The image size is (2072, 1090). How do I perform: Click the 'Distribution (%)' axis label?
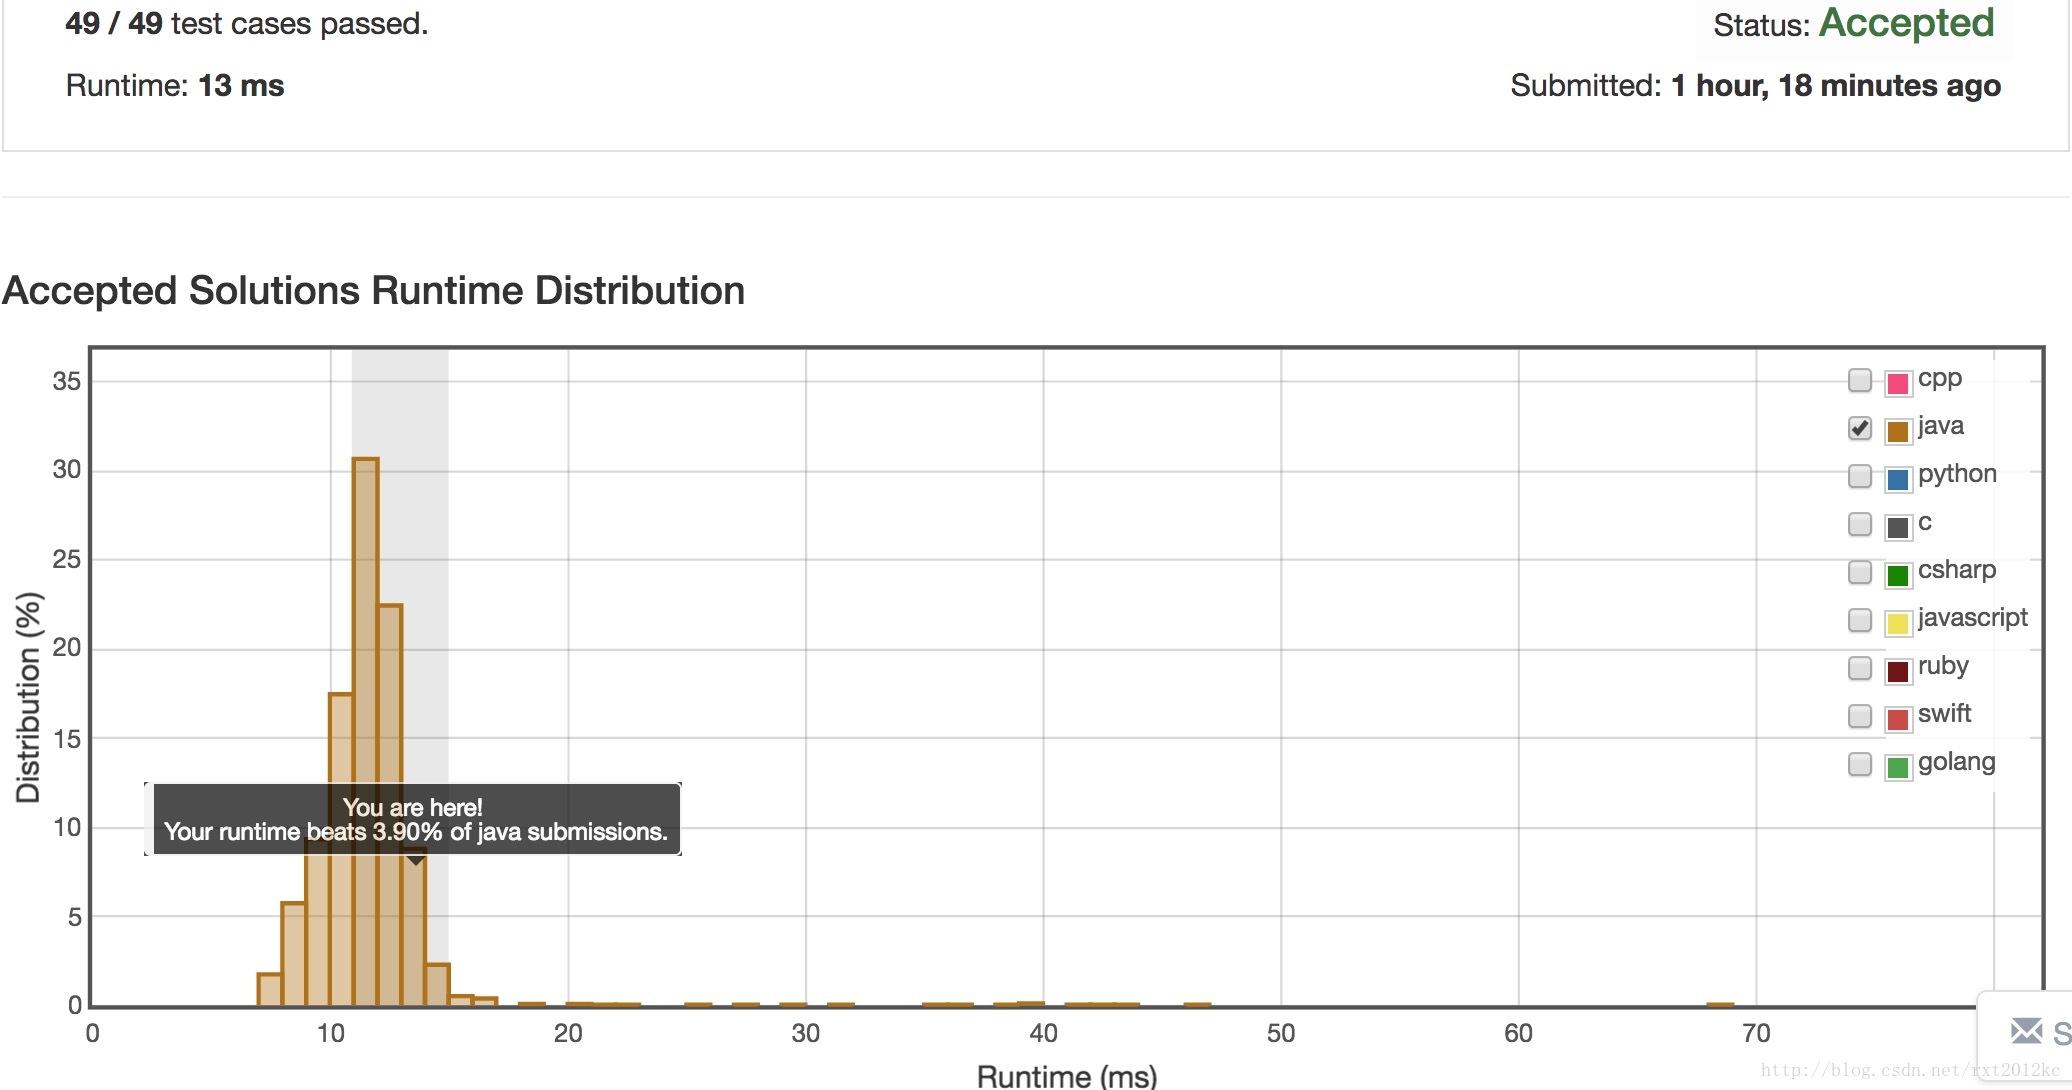(29, 697)
